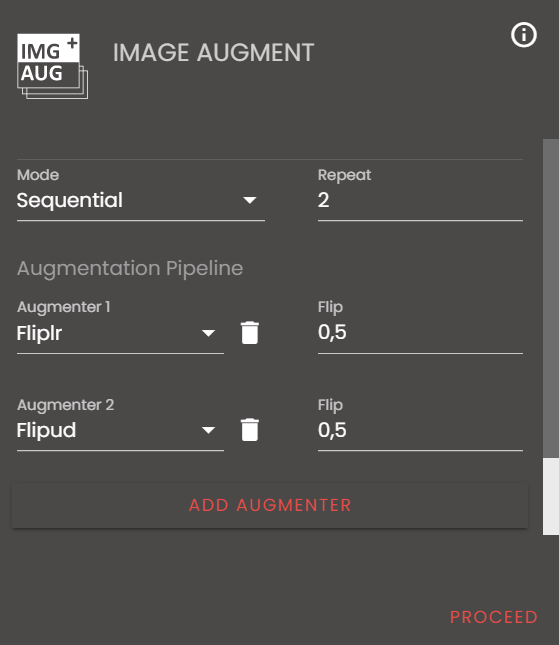Select the Sequential mode field
Image resolution: width=559 pixels, height=645 pixels.
(141, 200)
